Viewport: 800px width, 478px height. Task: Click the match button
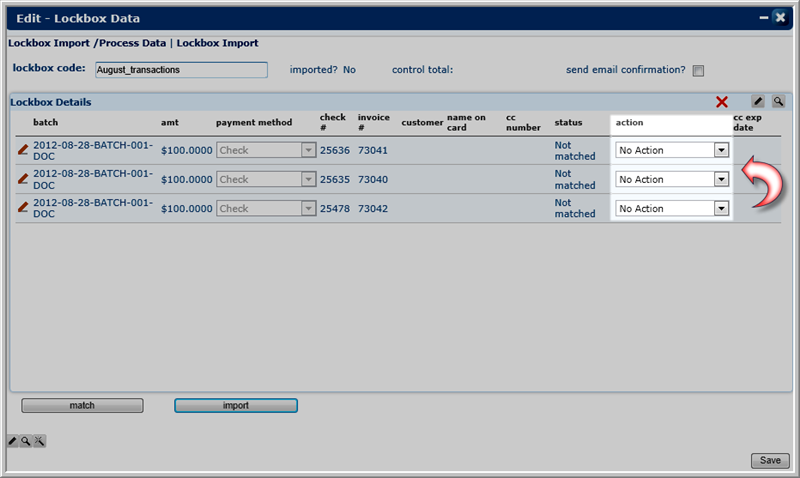[82, 406]
